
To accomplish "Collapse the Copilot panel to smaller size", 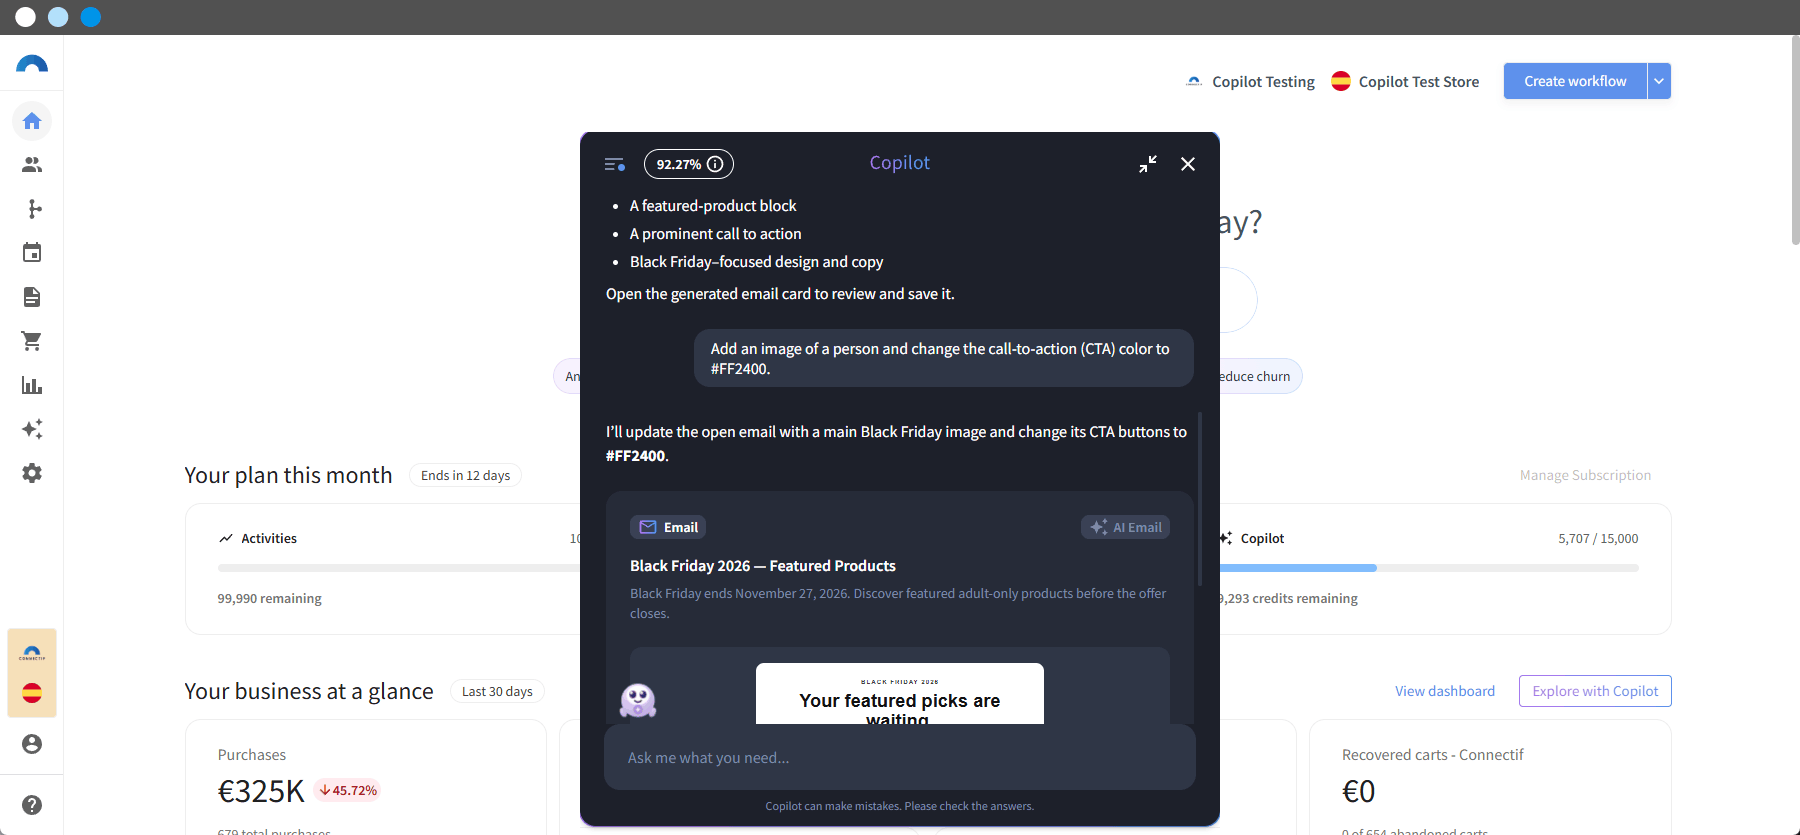I will click(x=1148, y=164).
